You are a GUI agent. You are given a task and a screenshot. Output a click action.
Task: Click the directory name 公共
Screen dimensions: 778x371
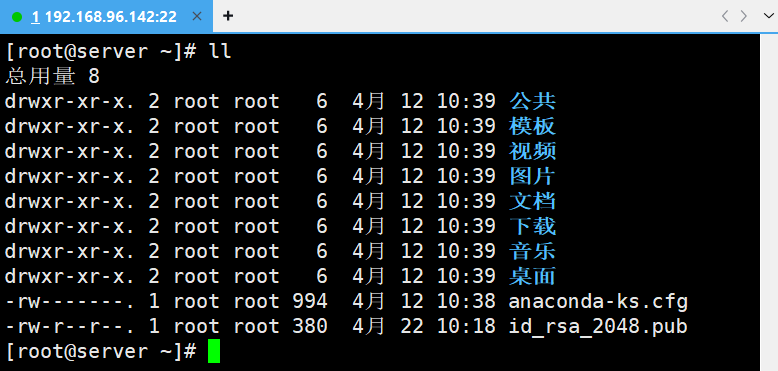pyautogui.click(x=532, y=101)
